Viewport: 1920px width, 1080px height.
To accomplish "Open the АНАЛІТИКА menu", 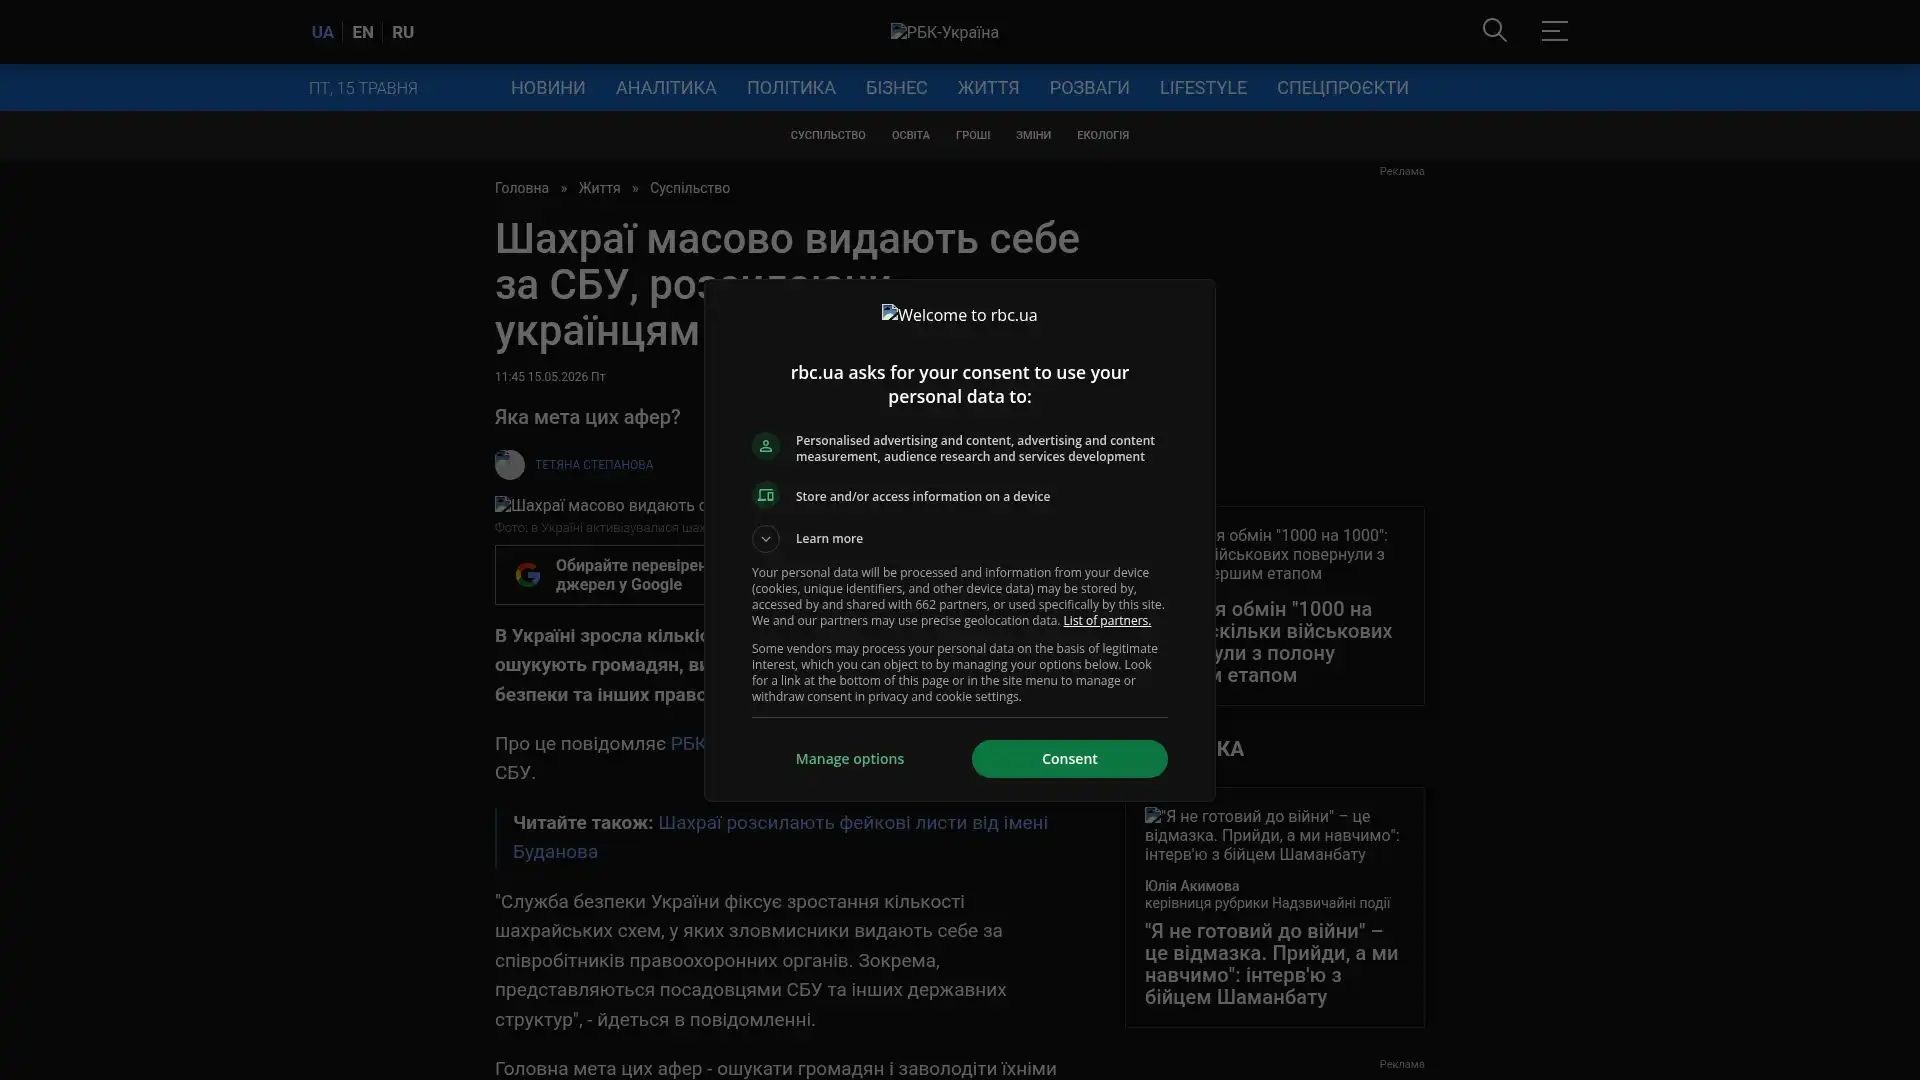I will pyautogui.click(x=666, y=88).
